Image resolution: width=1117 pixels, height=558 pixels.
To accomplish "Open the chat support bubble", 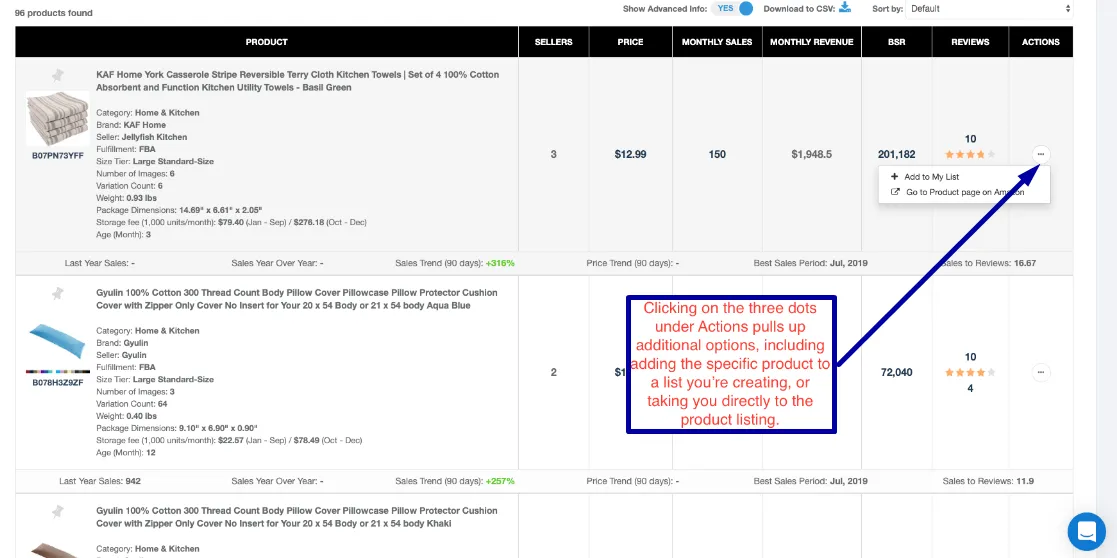I will [x=1086, y=532].
